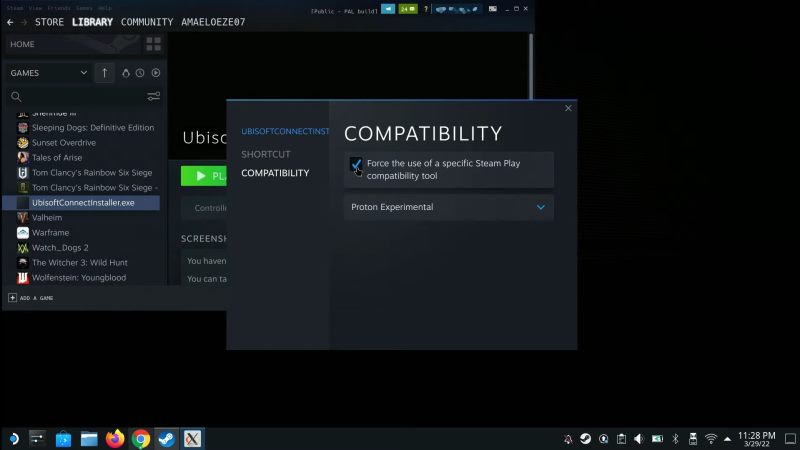Open the Proton Experimental dropdown
Image resolution: width=800 pixels, height=450 pixels.
point(448,207)
